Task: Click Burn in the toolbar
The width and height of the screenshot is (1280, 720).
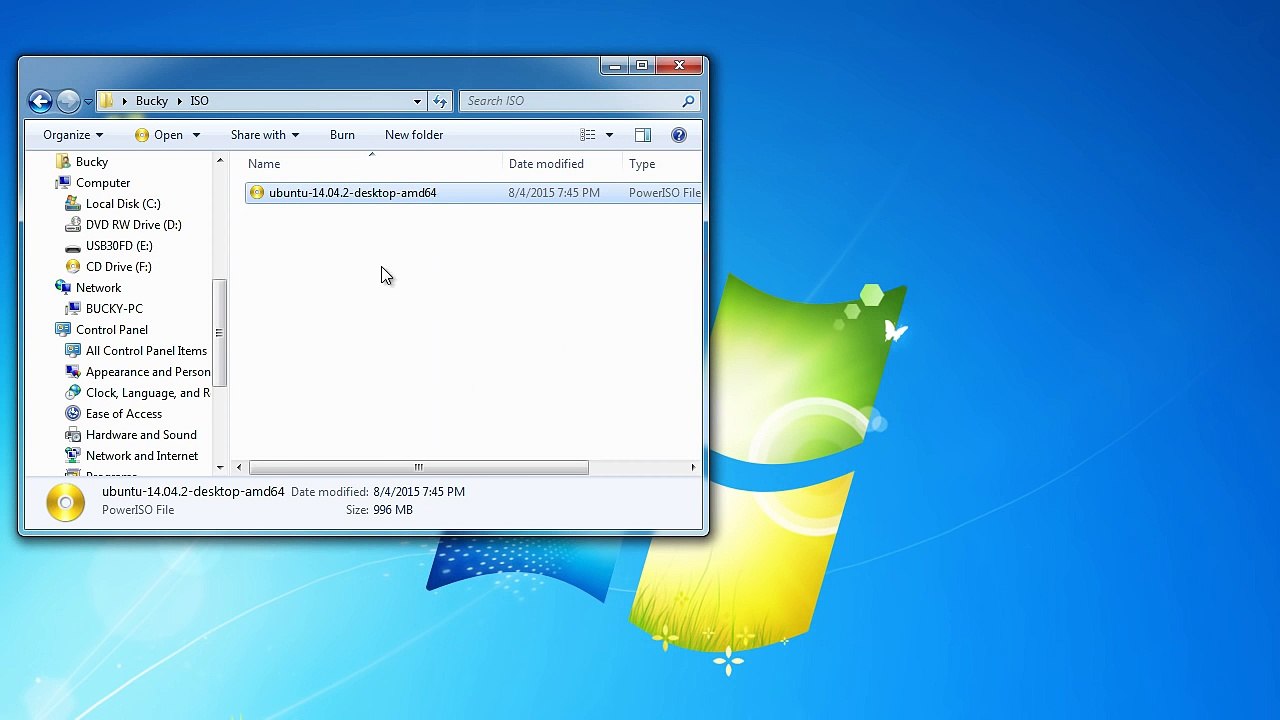Action: click(x=342, y=135)
